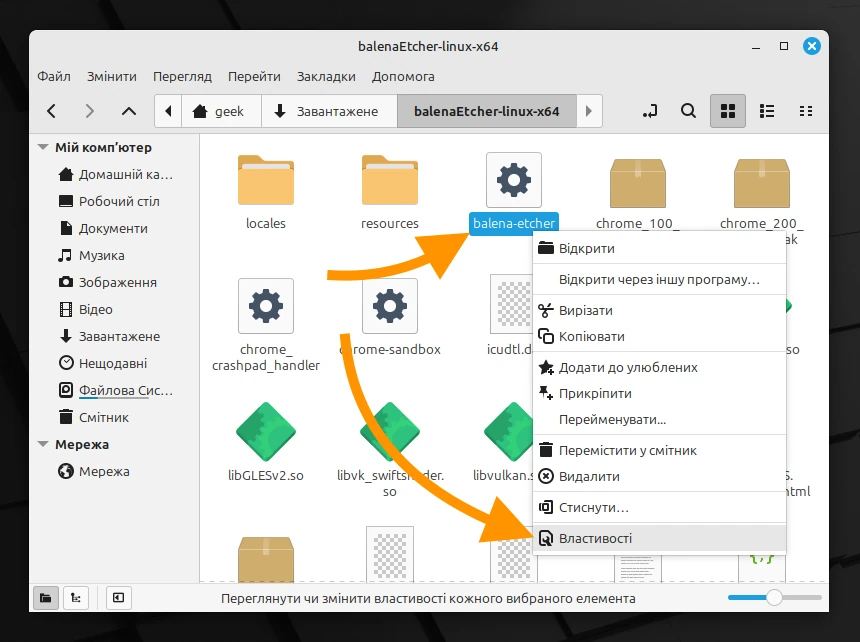
Task: Choose Властивості in the context menu
Action: coord(659,538)
